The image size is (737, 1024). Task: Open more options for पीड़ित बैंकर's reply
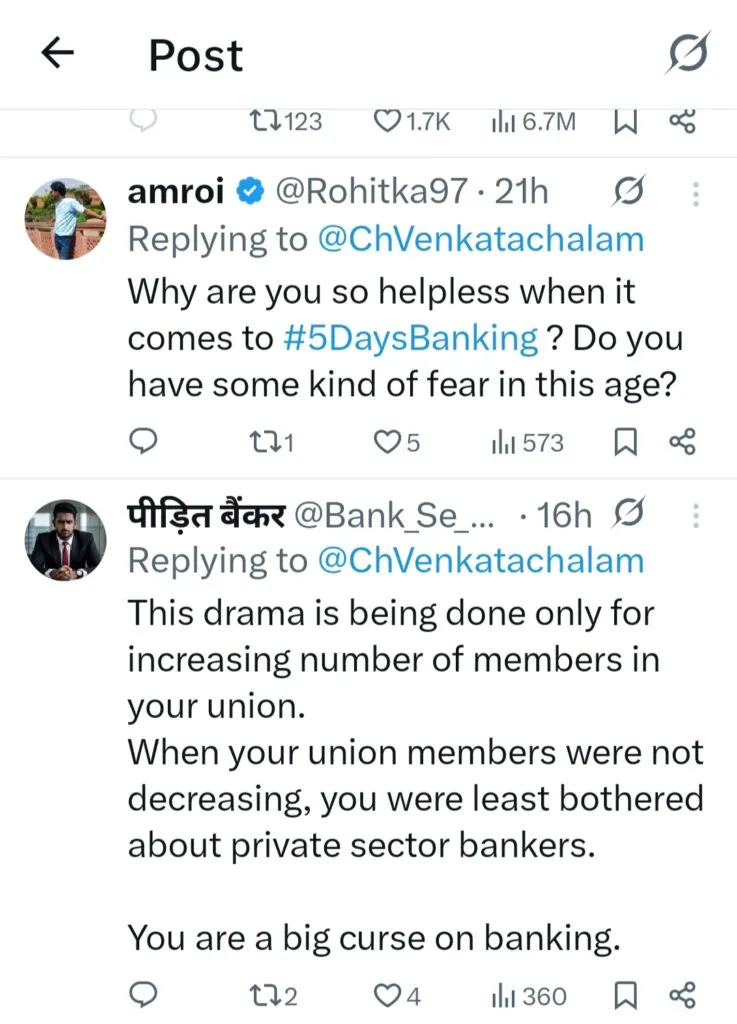[697, 516]
